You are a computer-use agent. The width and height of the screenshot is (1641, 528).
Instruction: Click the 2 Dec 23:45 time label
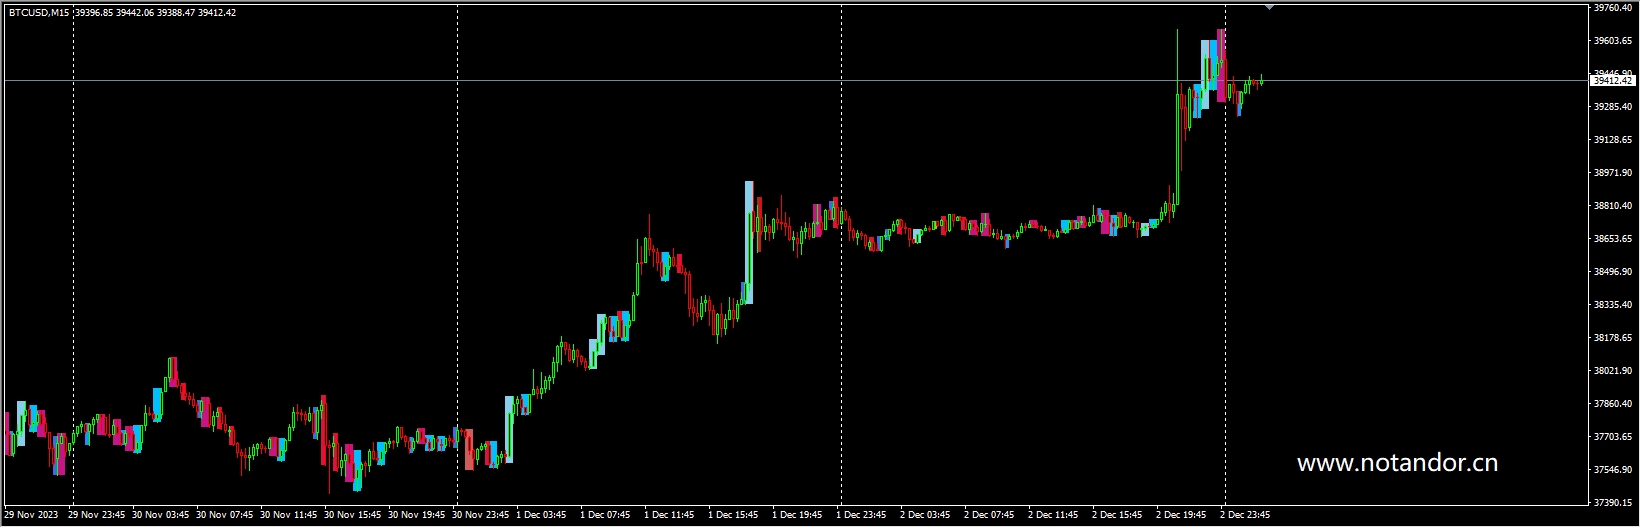[x=1247, y=516]
